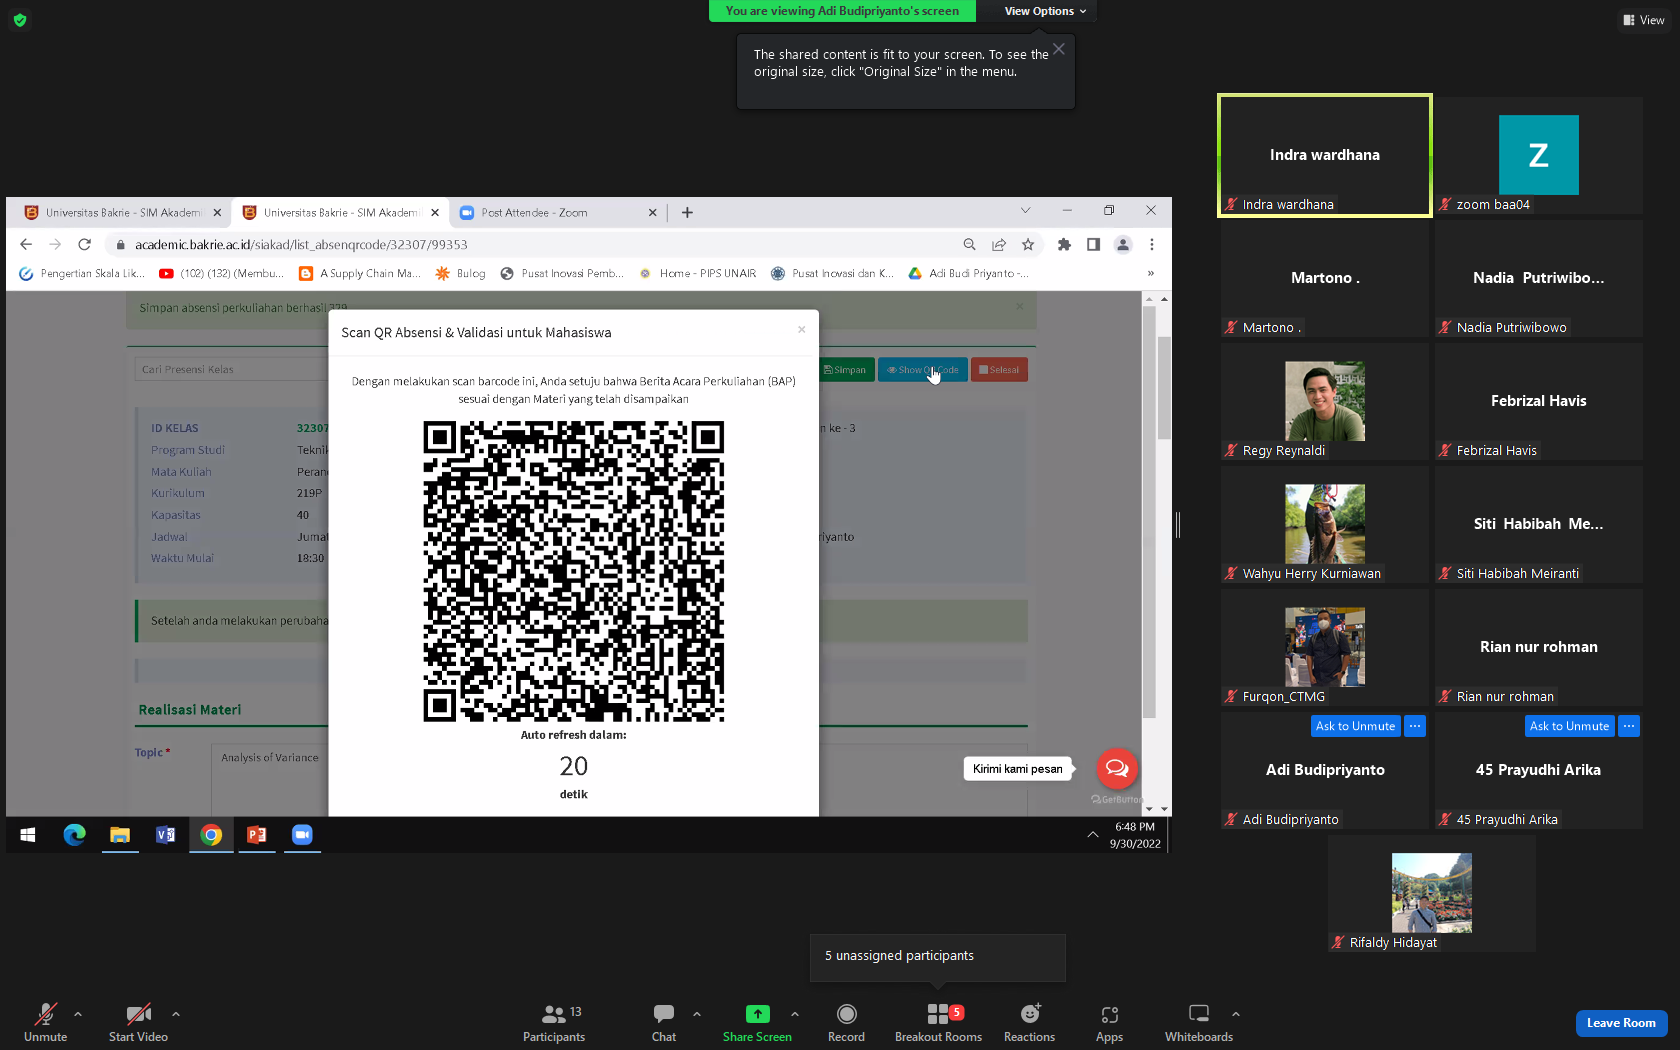Select Indra wardhana's video tile
The image size is (1680, 1050).
pos(1325,155)
